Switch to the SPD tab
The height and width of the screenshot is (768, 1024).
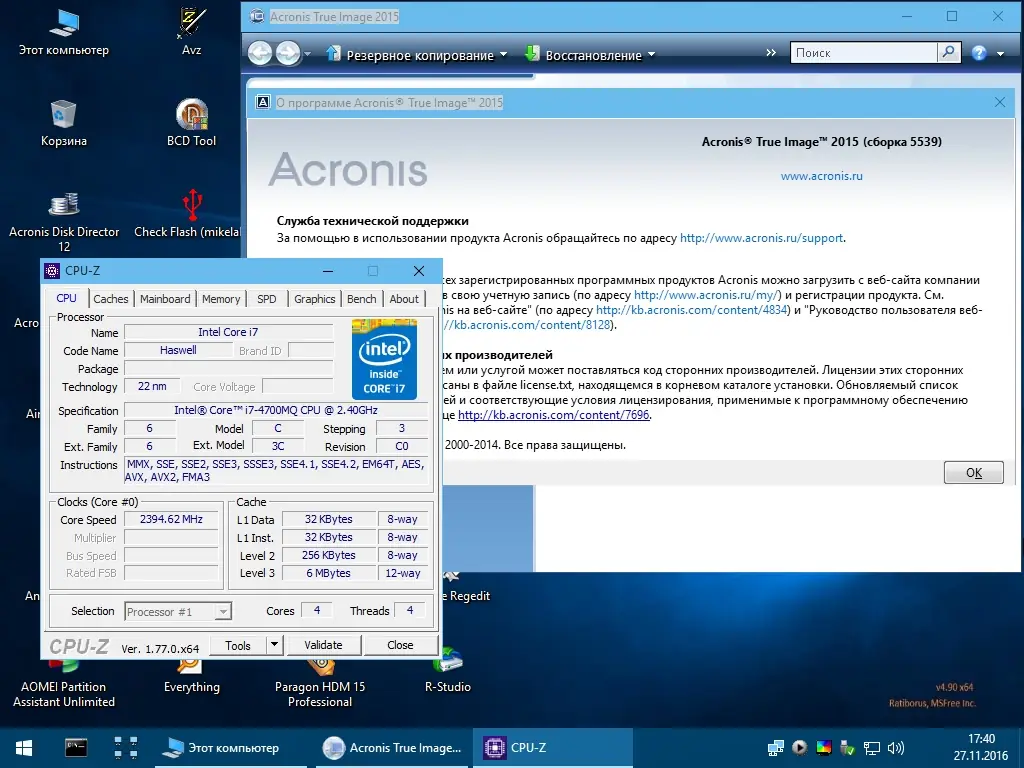266,299
